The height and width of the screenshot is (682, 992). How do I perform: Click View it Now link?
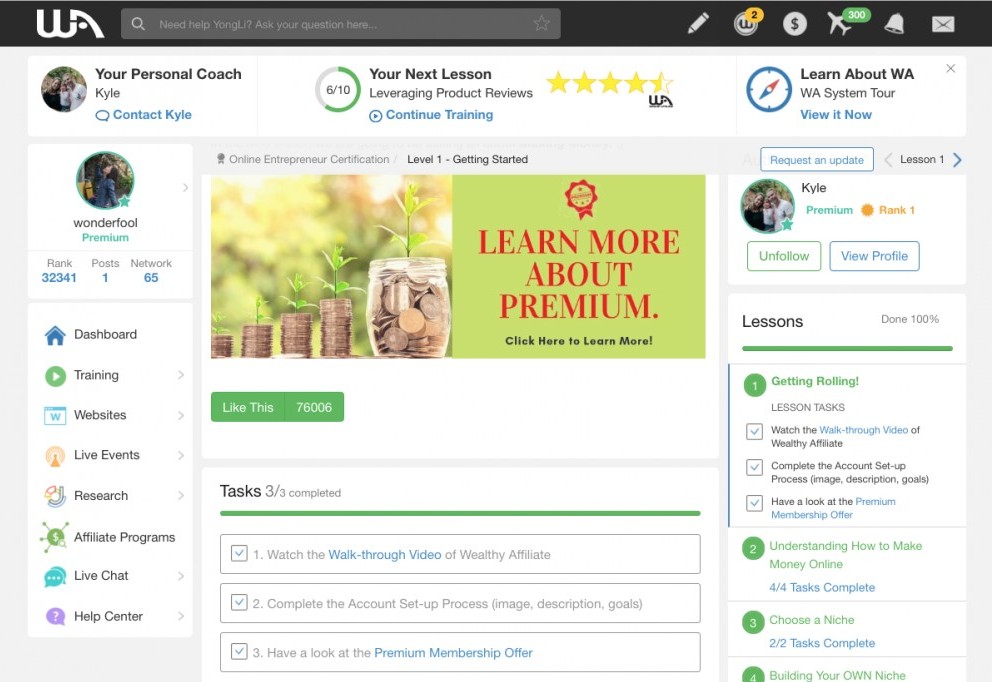point(836,115)
